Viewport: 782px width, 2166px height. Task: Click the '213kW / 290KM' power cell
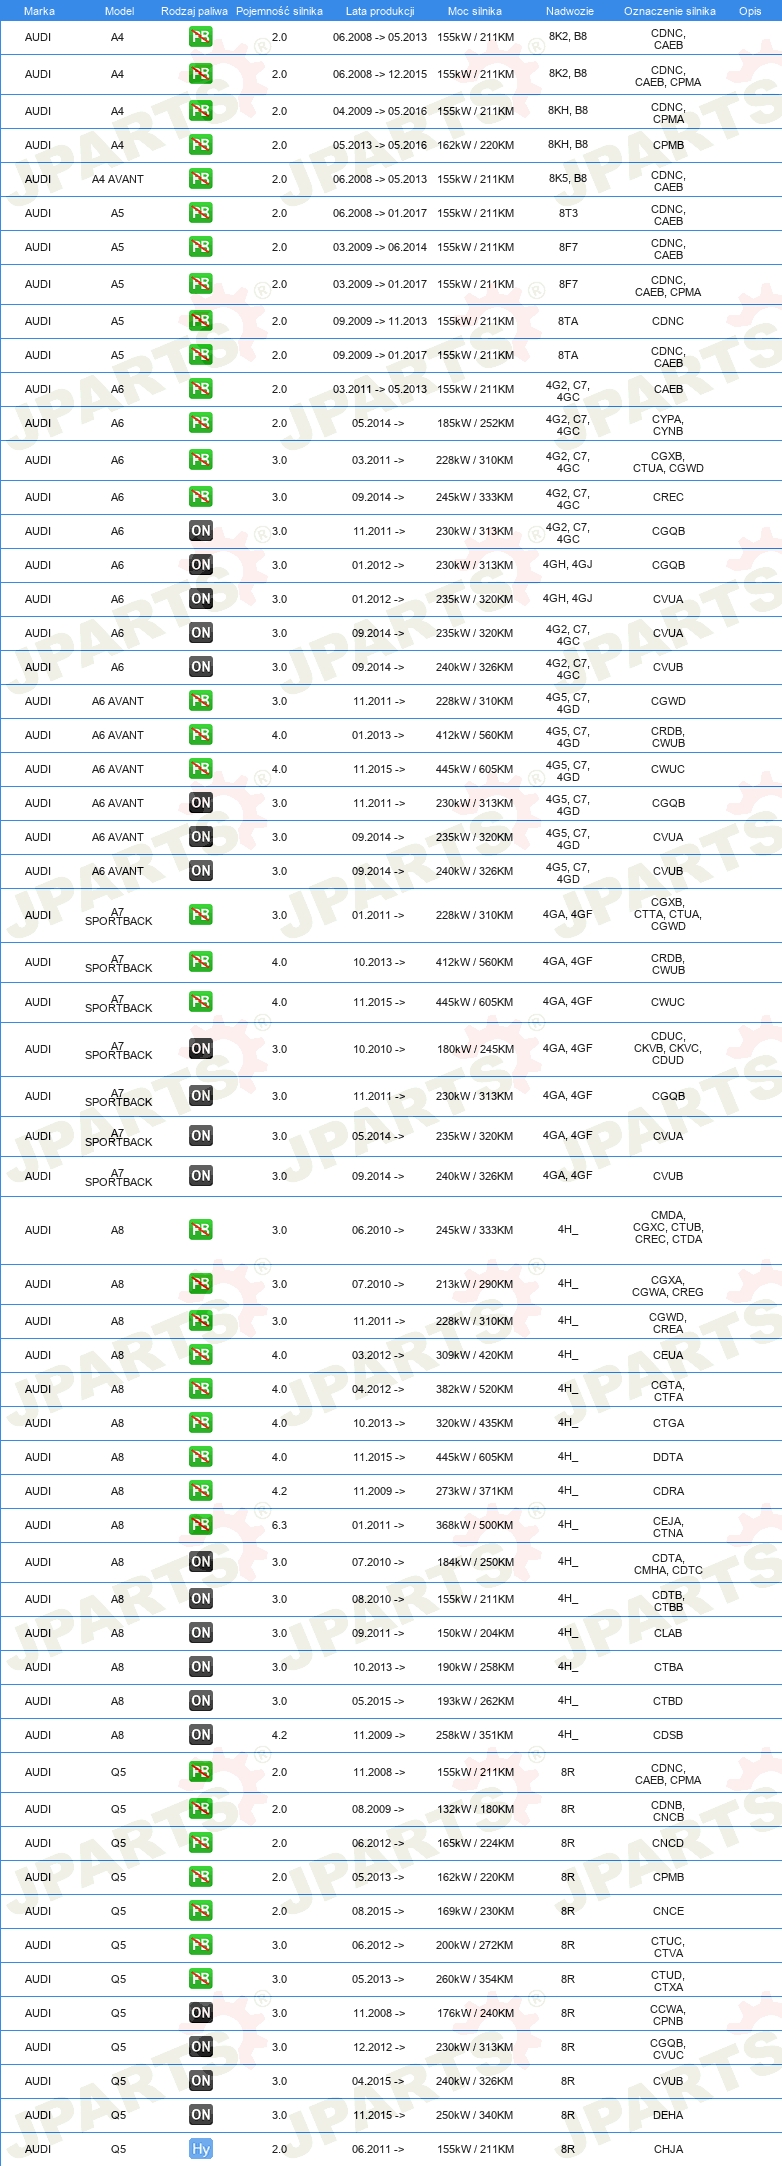coord(475,1284)
